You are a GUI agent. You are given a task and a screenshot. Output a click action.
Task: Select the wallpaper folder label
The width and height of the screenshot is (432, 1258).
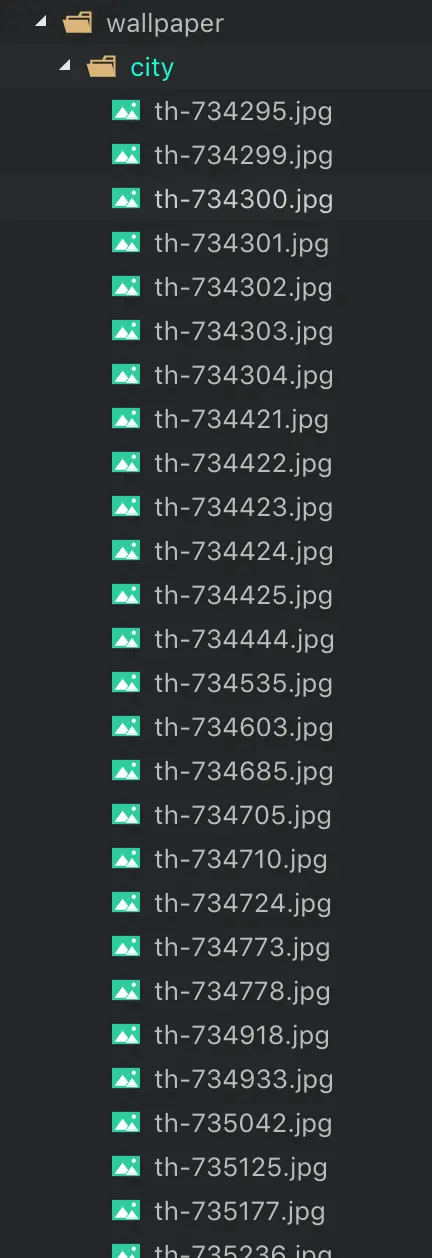click(x=165, y=23)
